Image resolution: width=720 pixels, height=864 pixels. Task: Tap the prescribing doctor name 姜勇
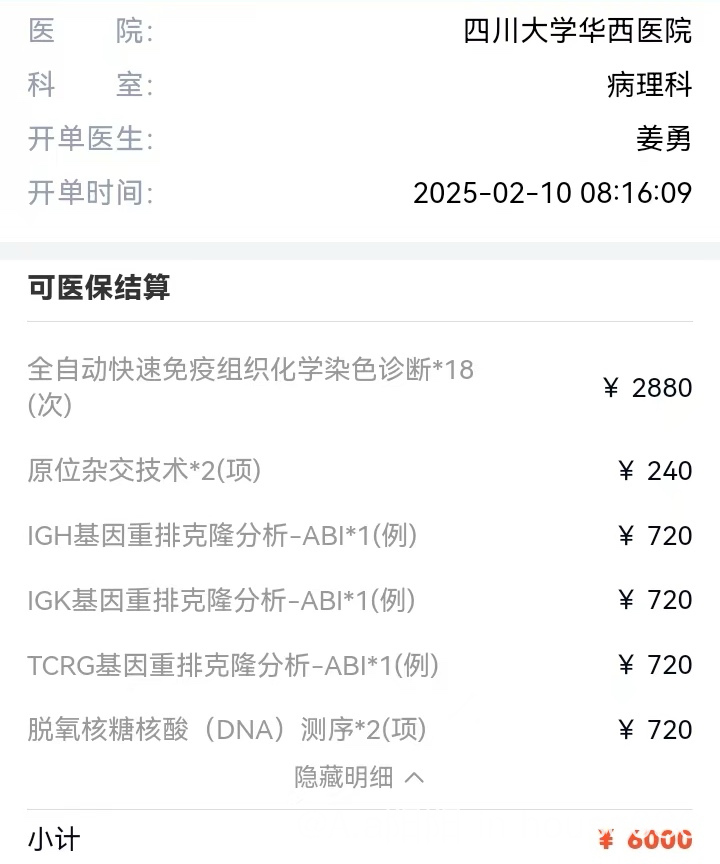pyautogui.click(x=663, y=139)
